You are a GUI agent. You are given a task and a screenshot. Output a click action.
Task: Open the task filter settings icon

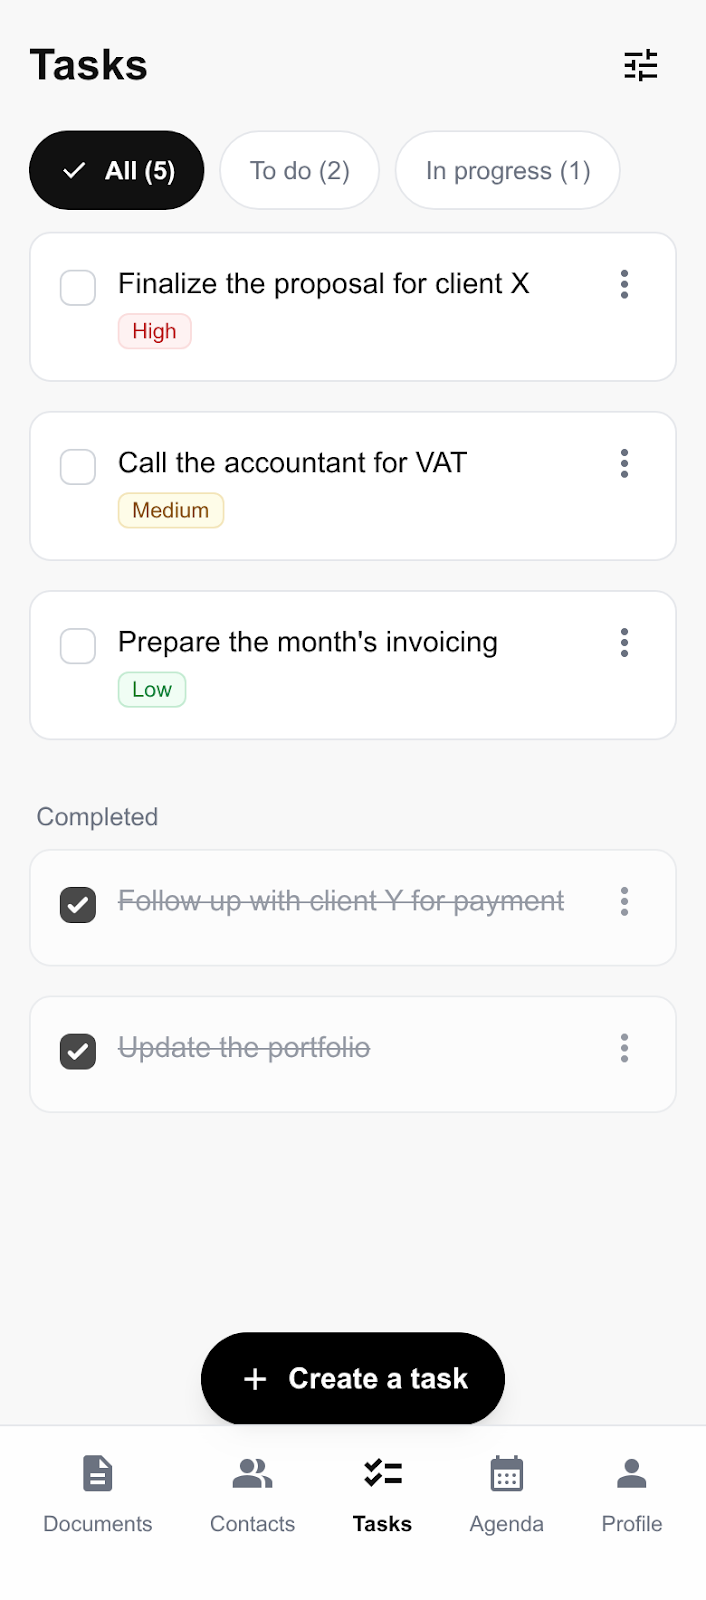[x=641, y=65]
